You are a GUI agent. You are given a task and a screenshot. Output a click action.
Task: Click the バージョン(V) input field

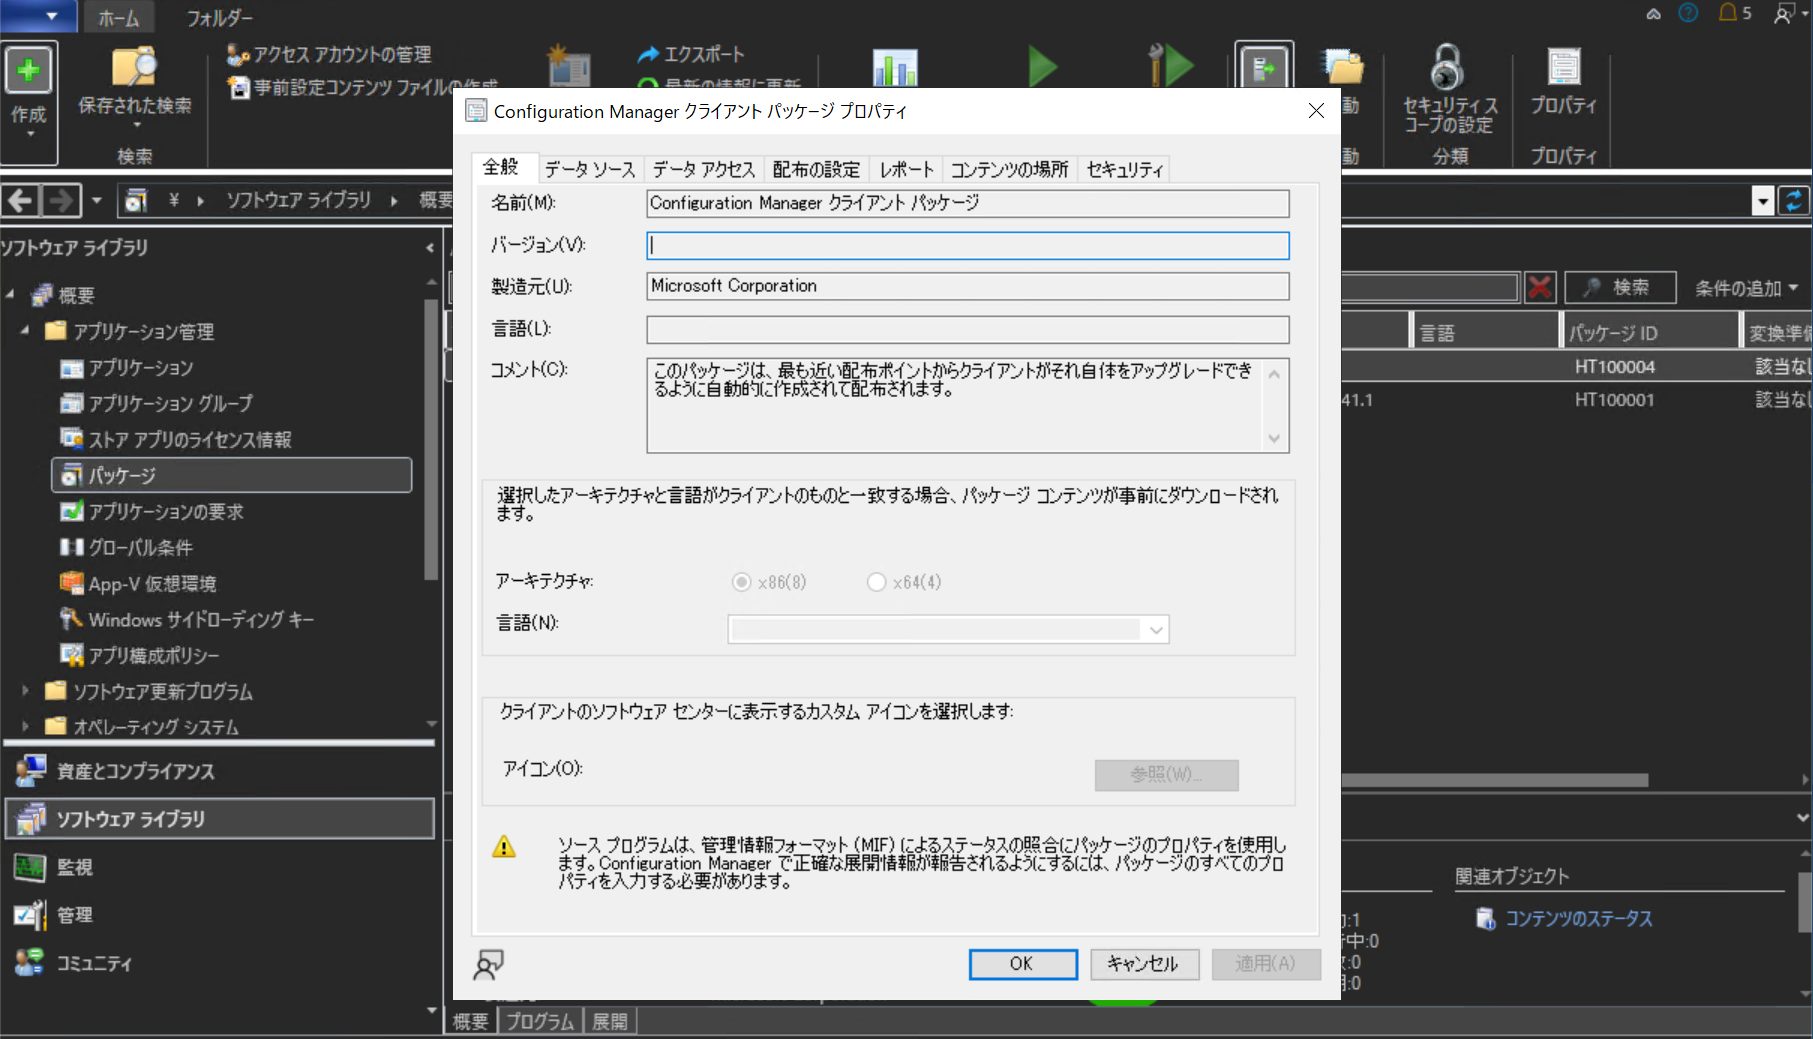point(967,246)
